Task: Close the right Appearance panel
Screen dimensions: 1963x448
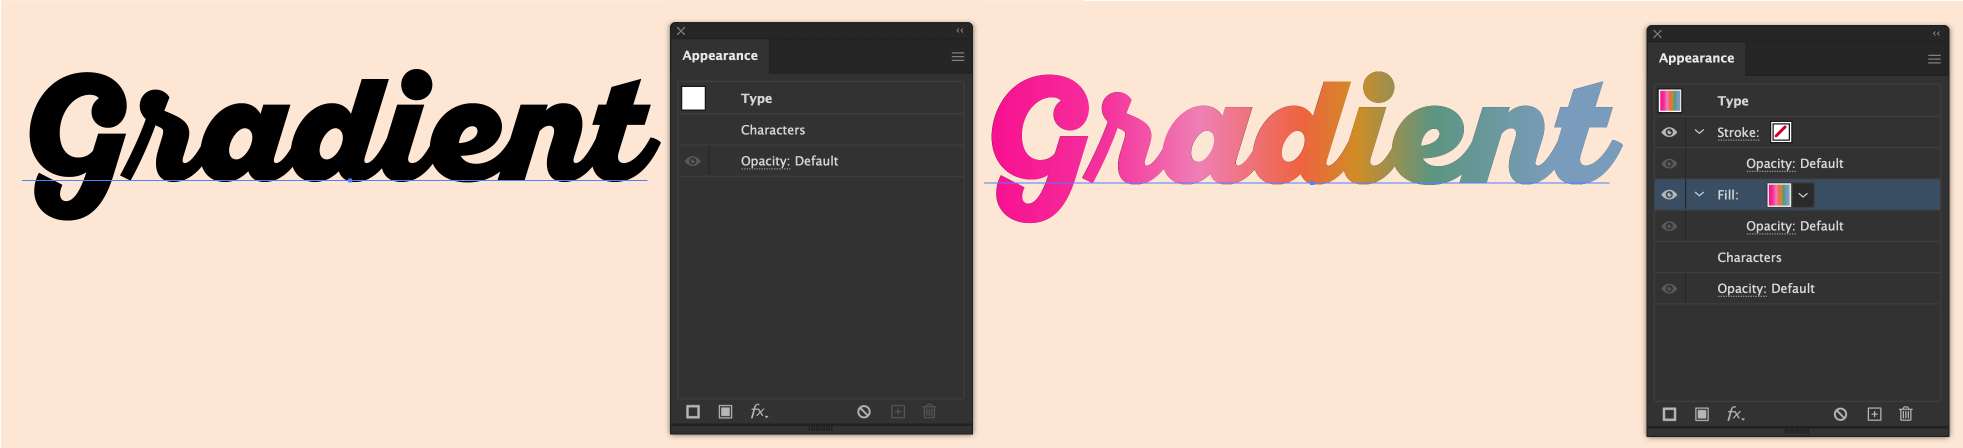Action: [1657, 34]
